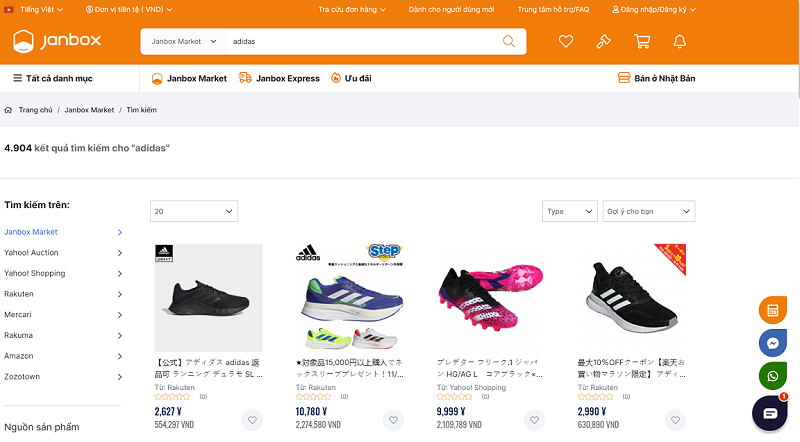Image resolution: width=800 pixels, height=442 pixels.
Task: Click the 2,274,580 VND price text
Action: [318, 425]
